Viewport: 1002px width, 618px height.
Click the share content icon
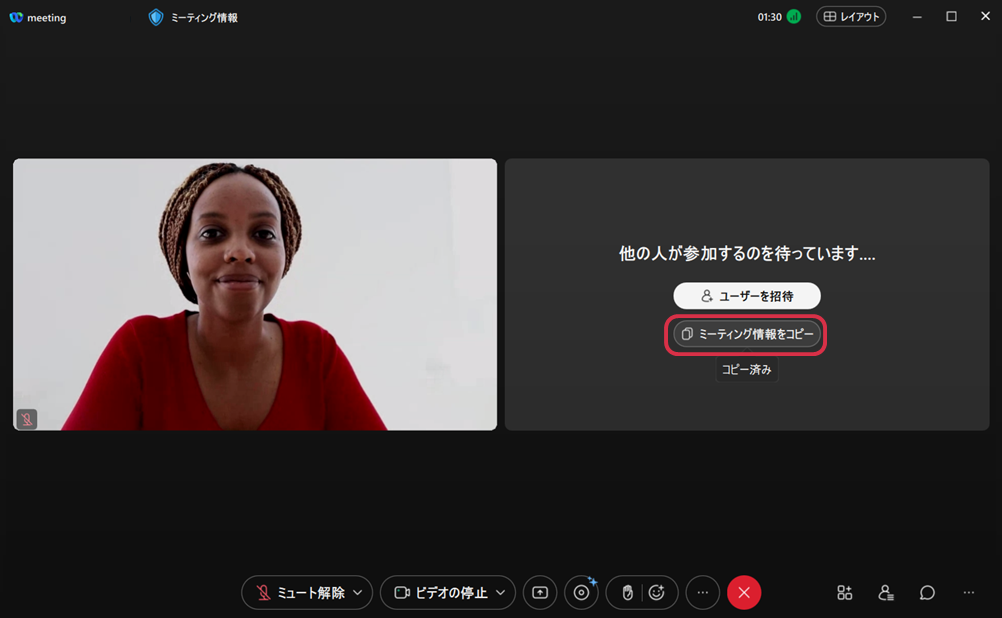pos(540,593)
